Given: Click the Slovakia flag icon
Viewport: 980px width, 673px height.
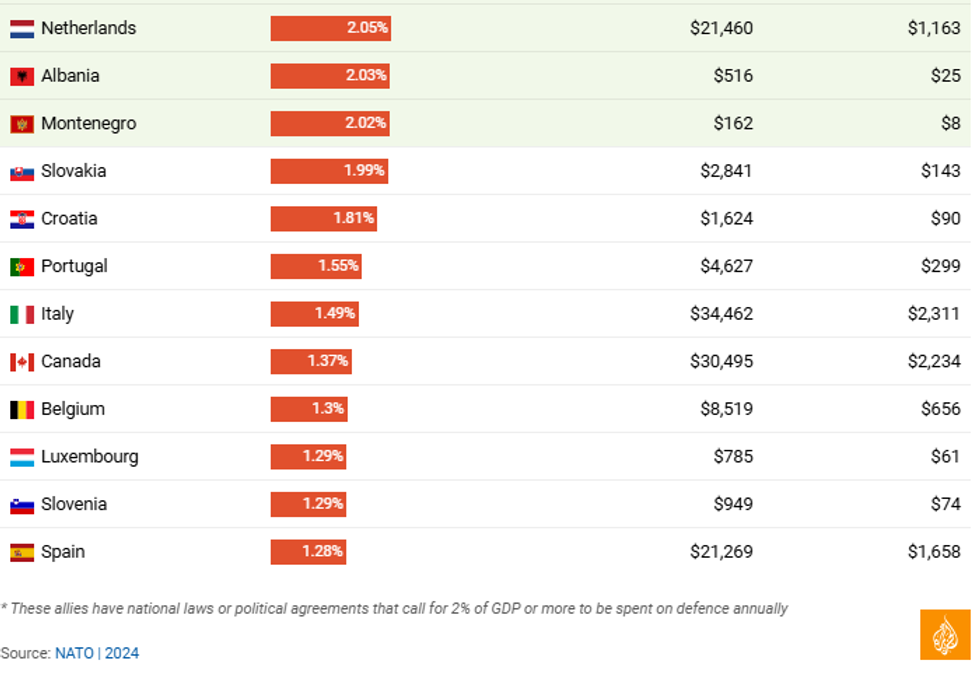Looking at the screenshot, I should click(22, 172).
